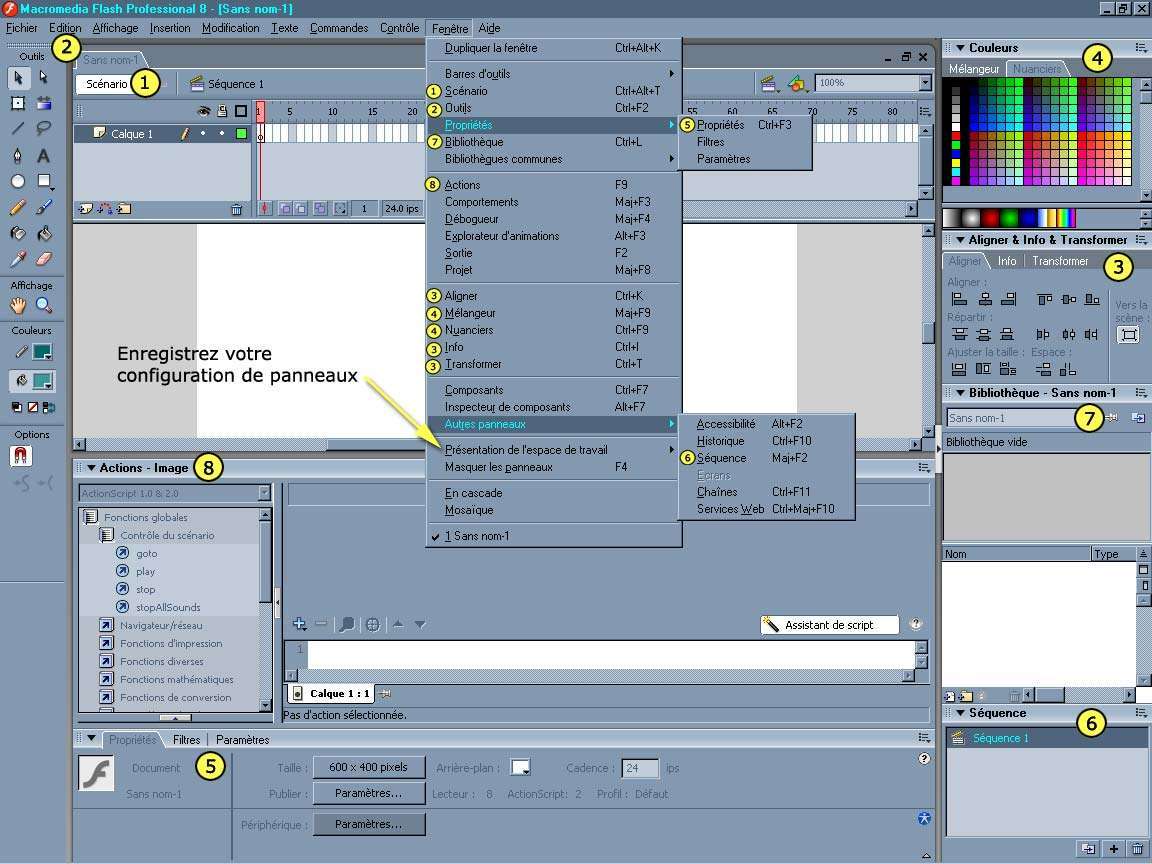Screen dimensions: 1152x864
Task: Click the Cadence frame rate field
Action: pos(640,768)
